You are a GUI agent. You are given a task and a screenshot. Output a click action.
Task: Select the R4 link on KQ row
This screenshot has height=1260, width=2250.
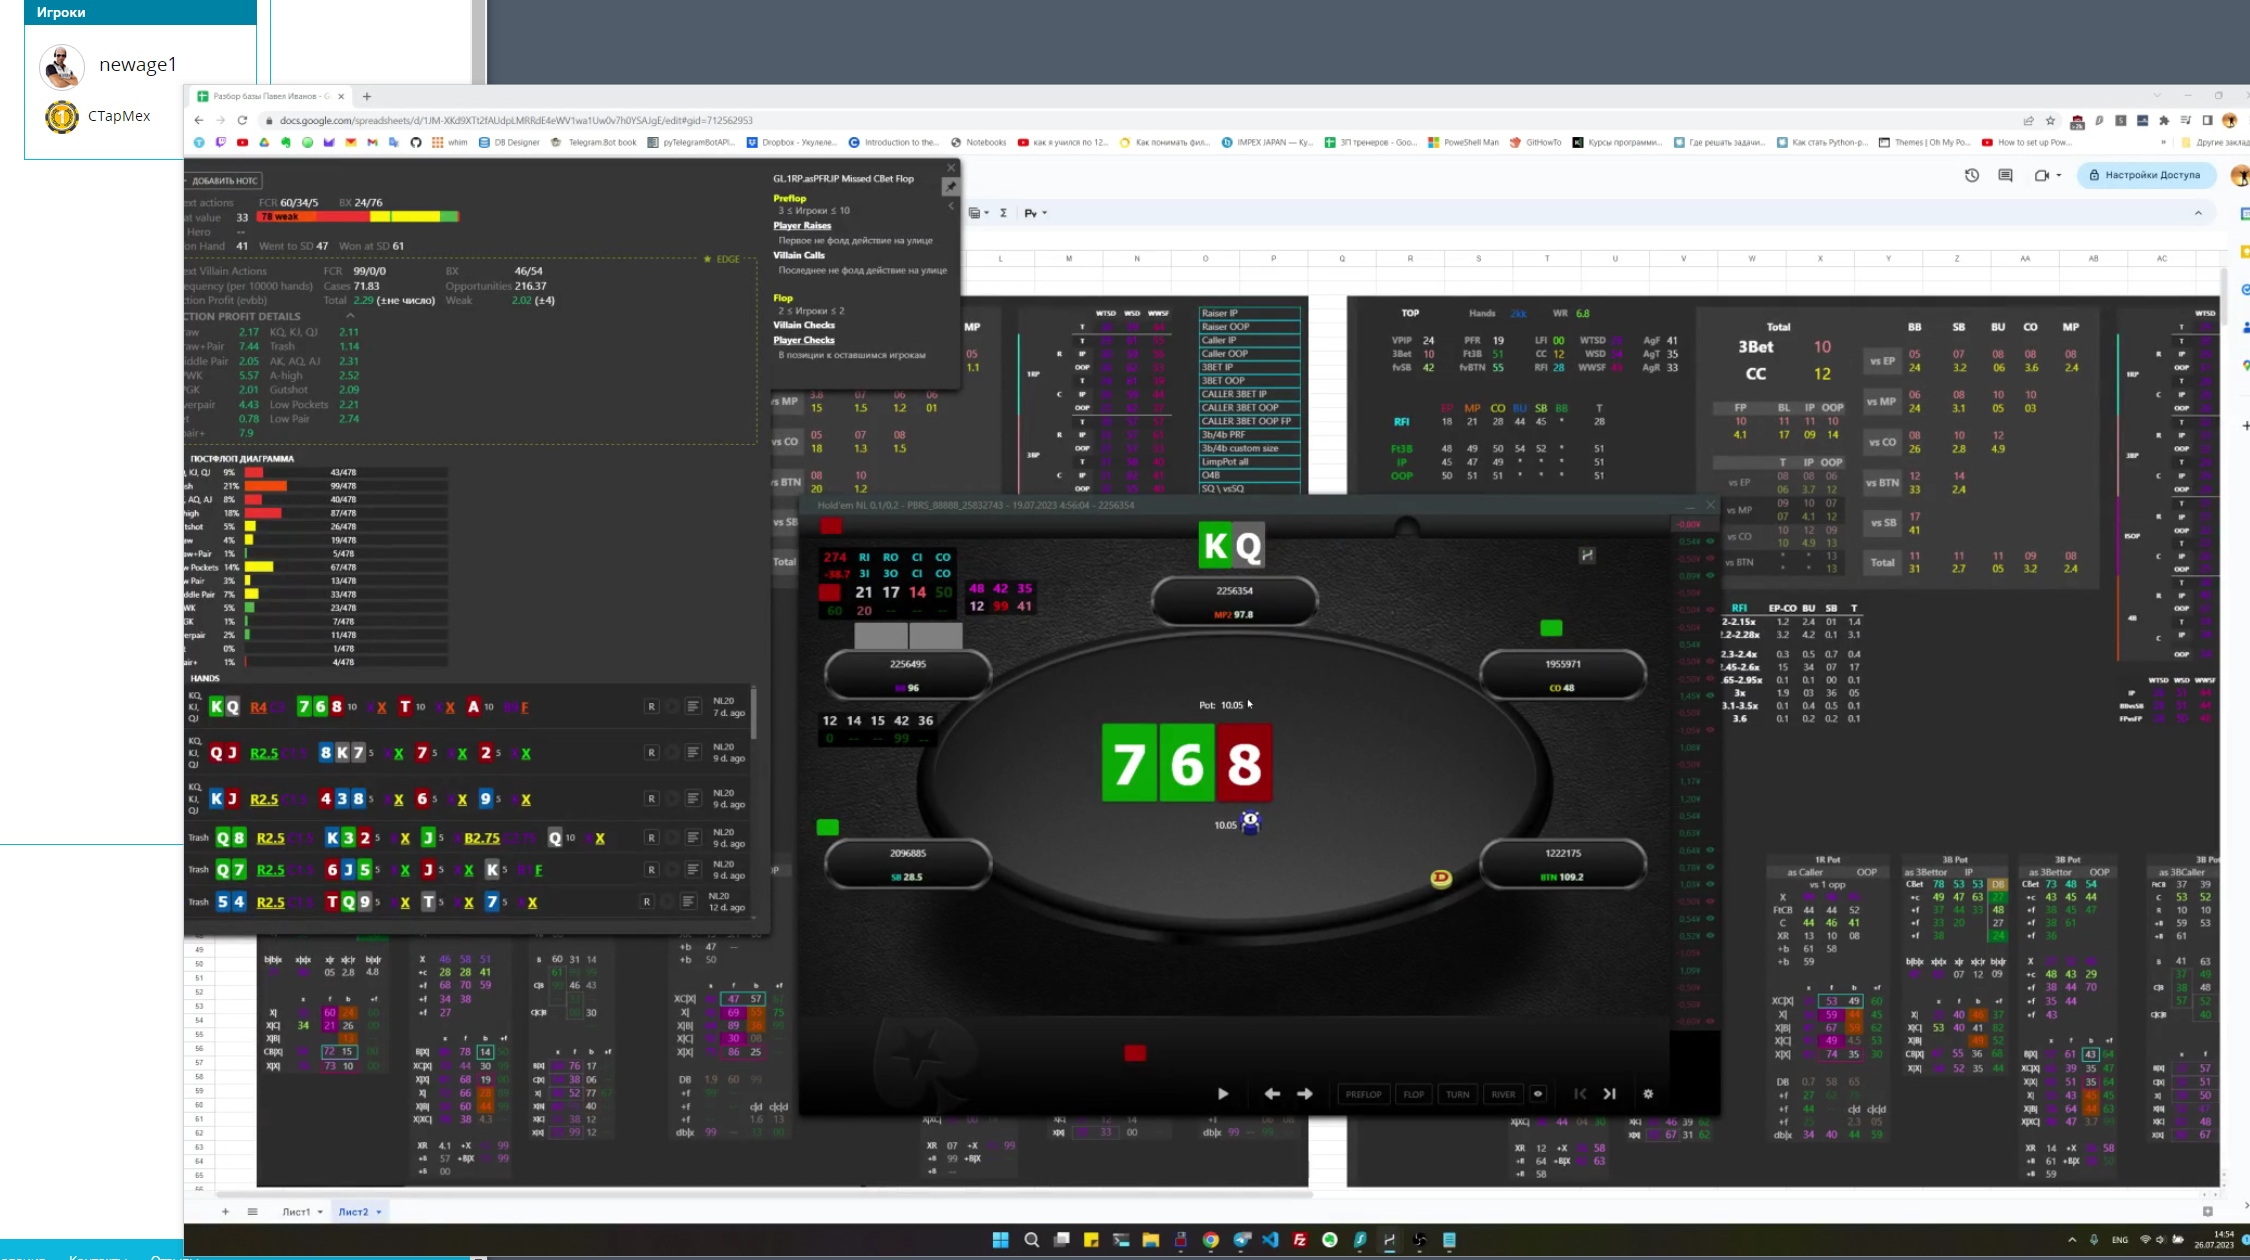[x=258, y=707]
